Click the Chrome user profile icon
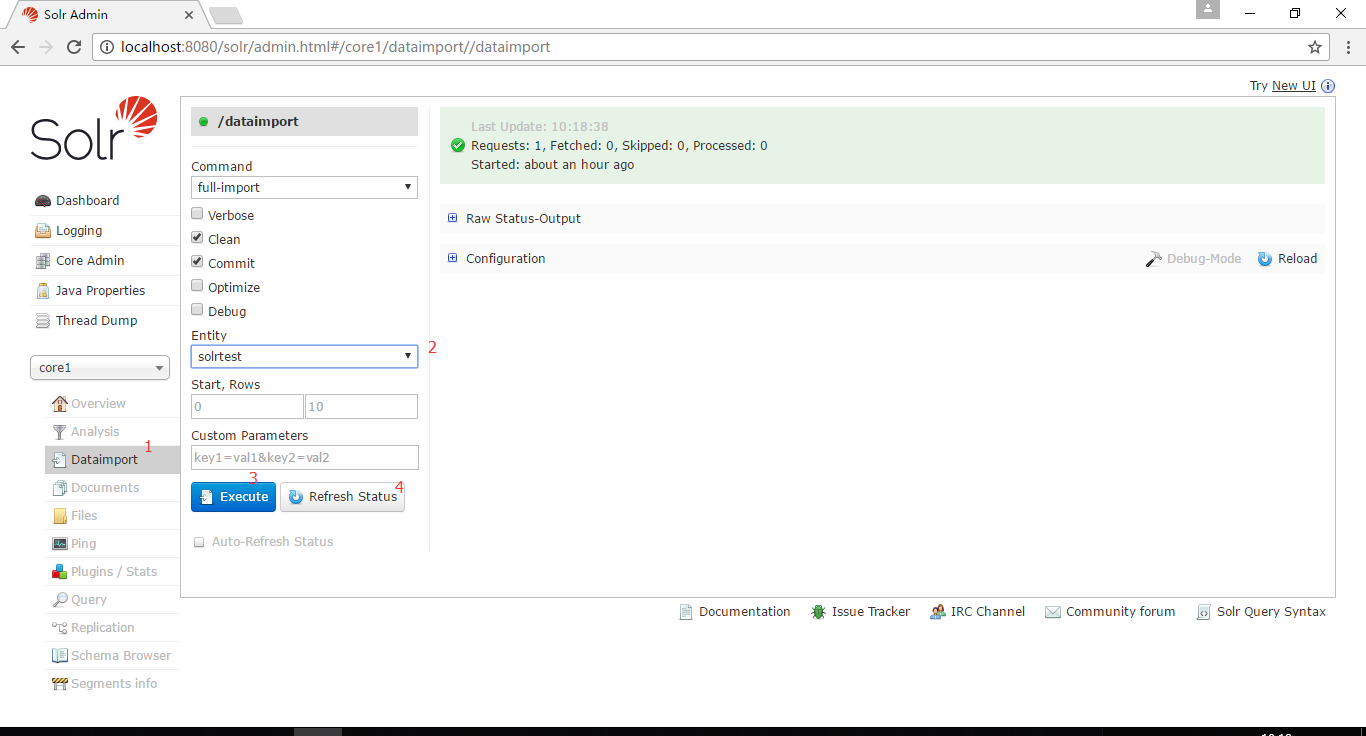Screen dimensions: 1366x736 click(x=1208, y=9)
